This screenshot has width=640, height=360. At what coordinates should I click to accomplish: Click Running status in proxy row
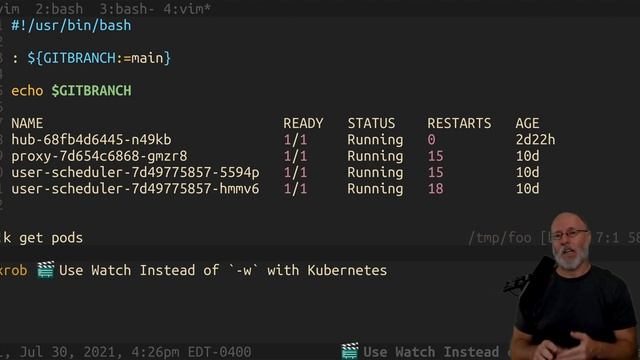(x=375, y=156)
